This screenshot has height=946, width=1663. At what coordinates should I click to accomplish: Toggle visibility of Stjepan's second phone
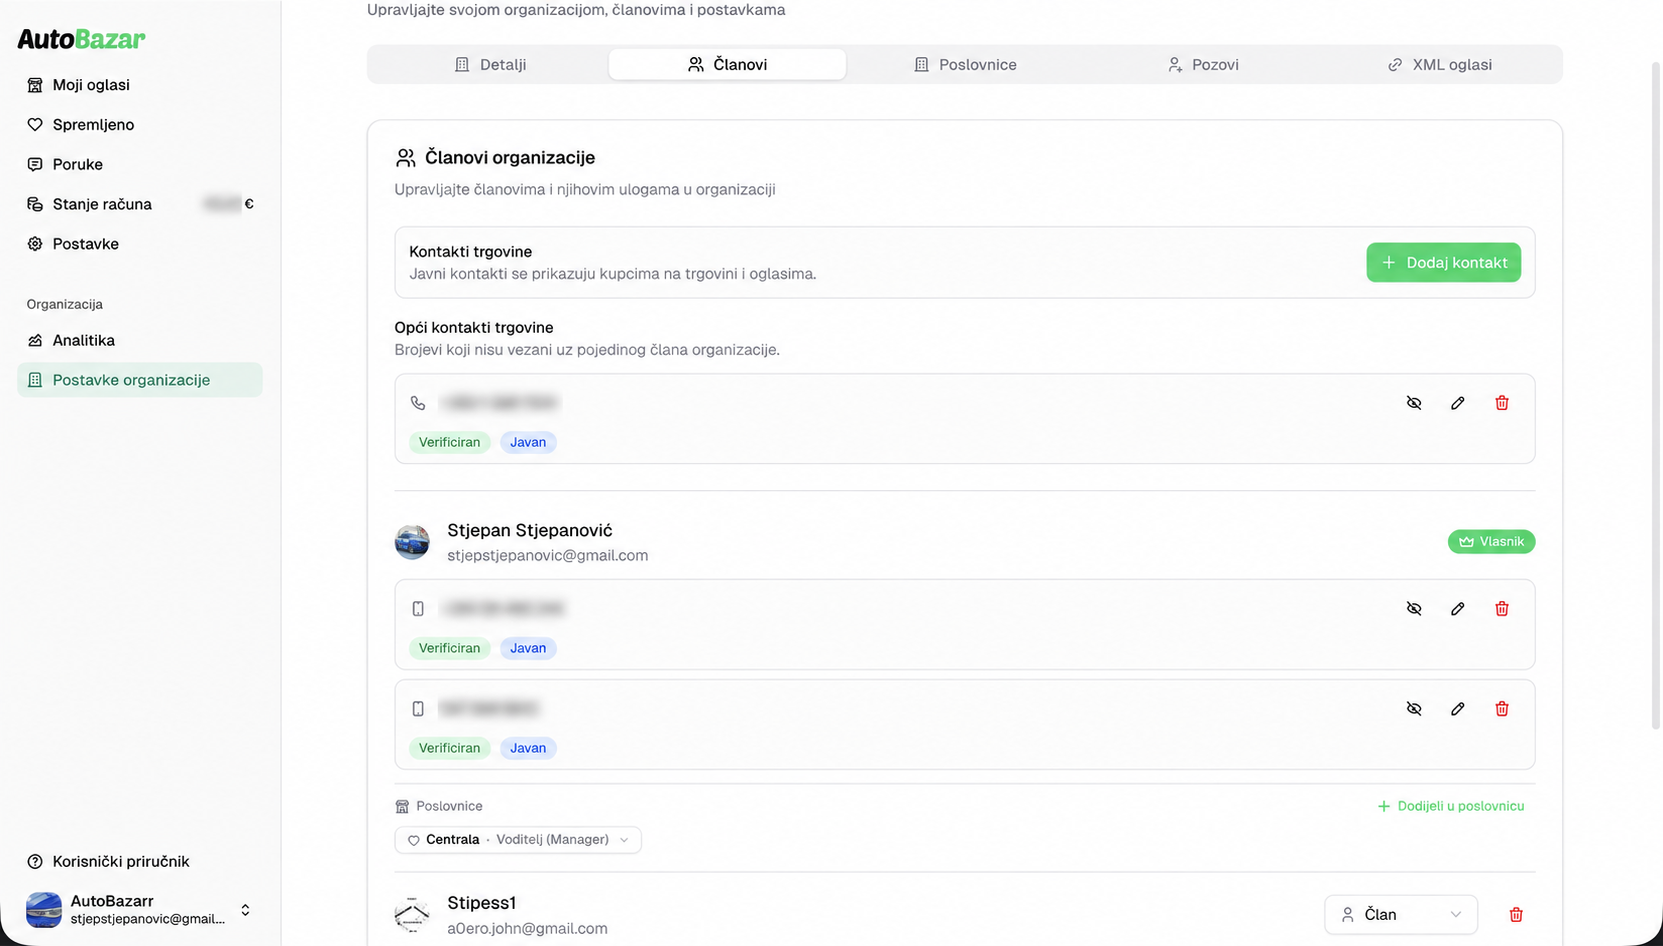click(x=1413, y=709)
